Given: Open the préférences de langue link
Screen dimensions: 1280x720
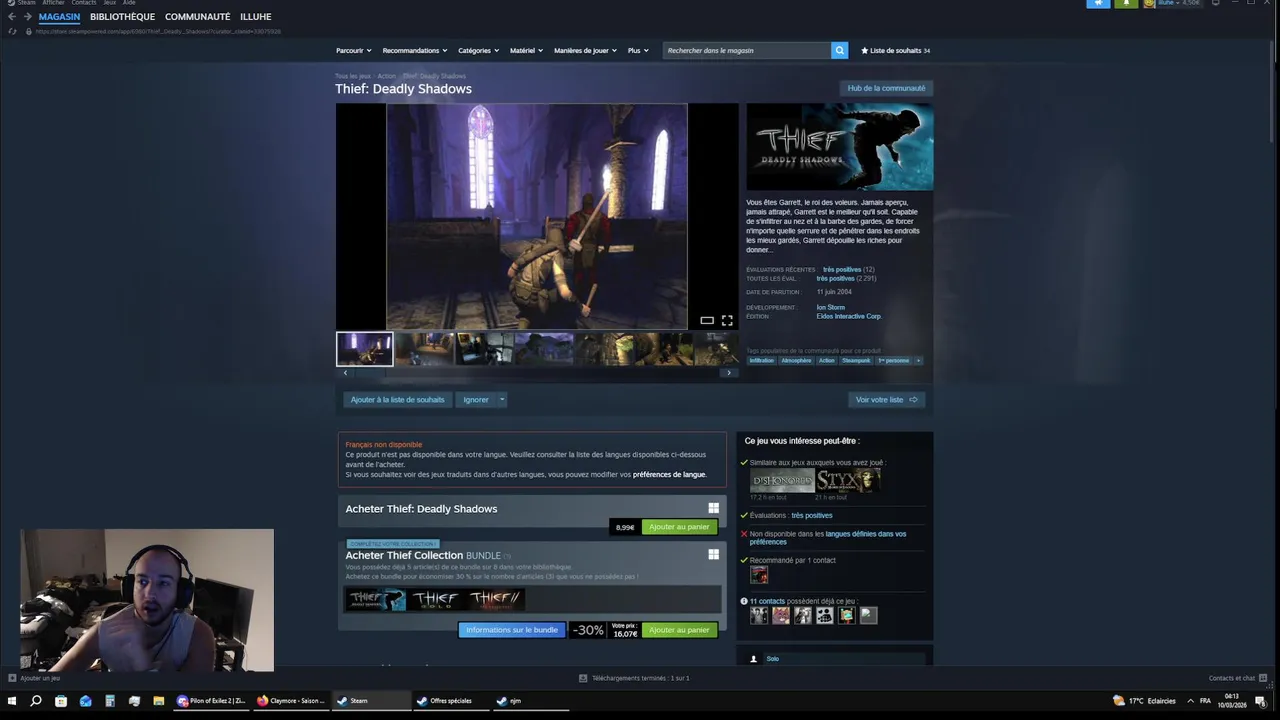Looking at the screenshot, I should [669, 475].
